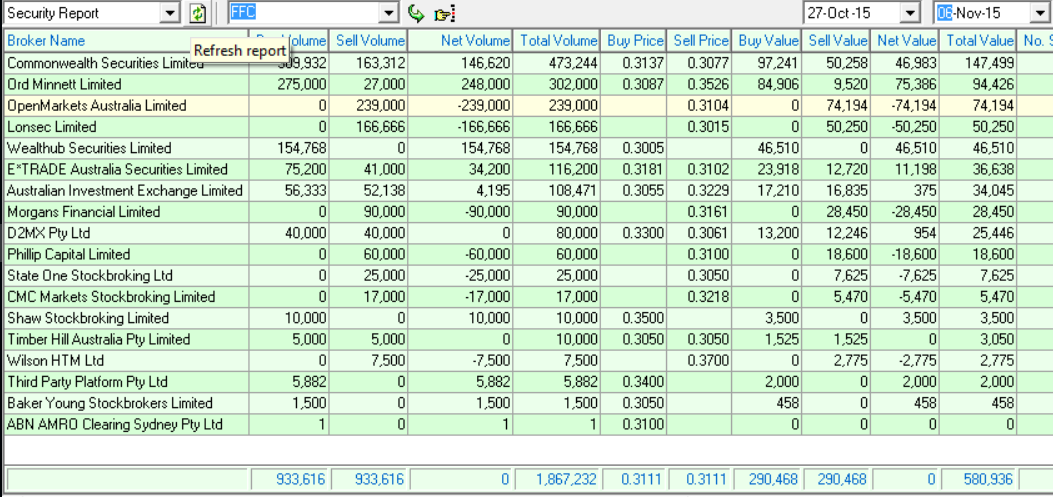Click the pointing hand icon in the toolbar
The width and height of the screenshot is (1053, 497).
(444, 13)
